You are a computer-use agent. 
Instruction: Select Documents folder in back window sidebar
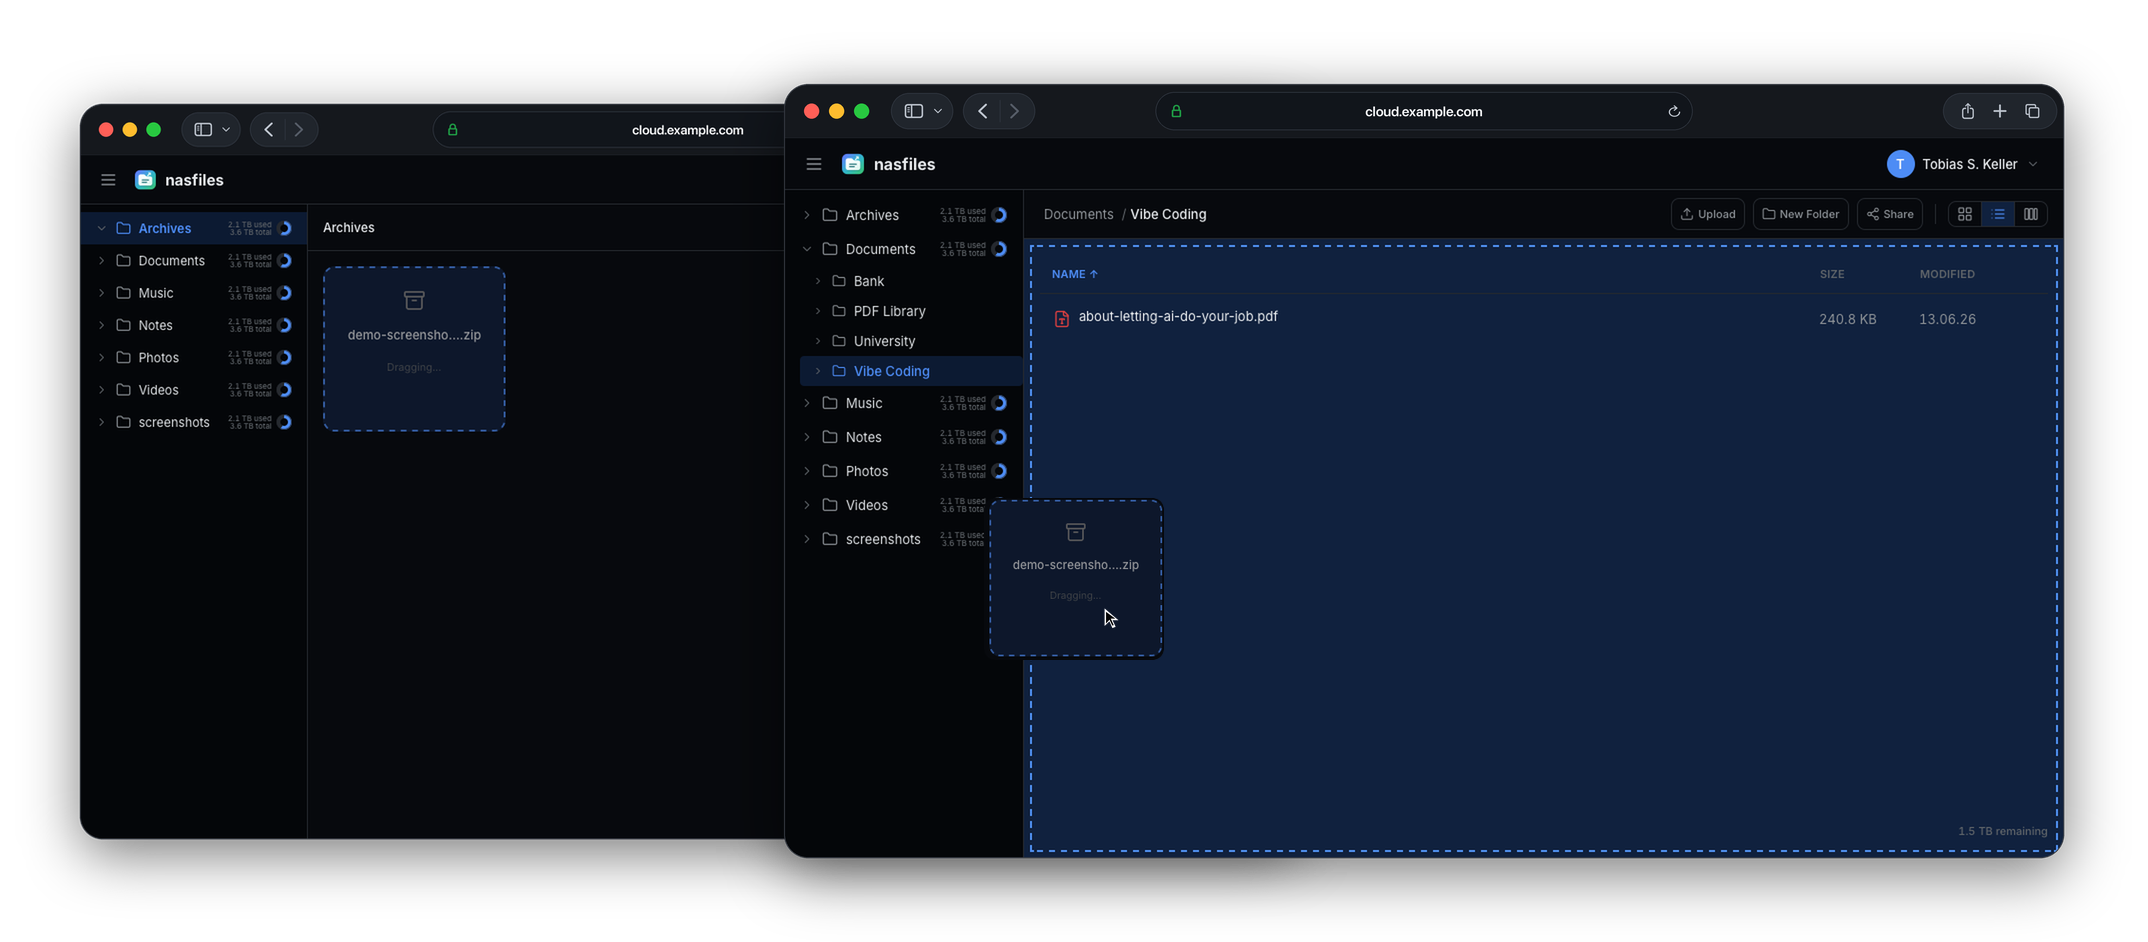pos(193,261)
